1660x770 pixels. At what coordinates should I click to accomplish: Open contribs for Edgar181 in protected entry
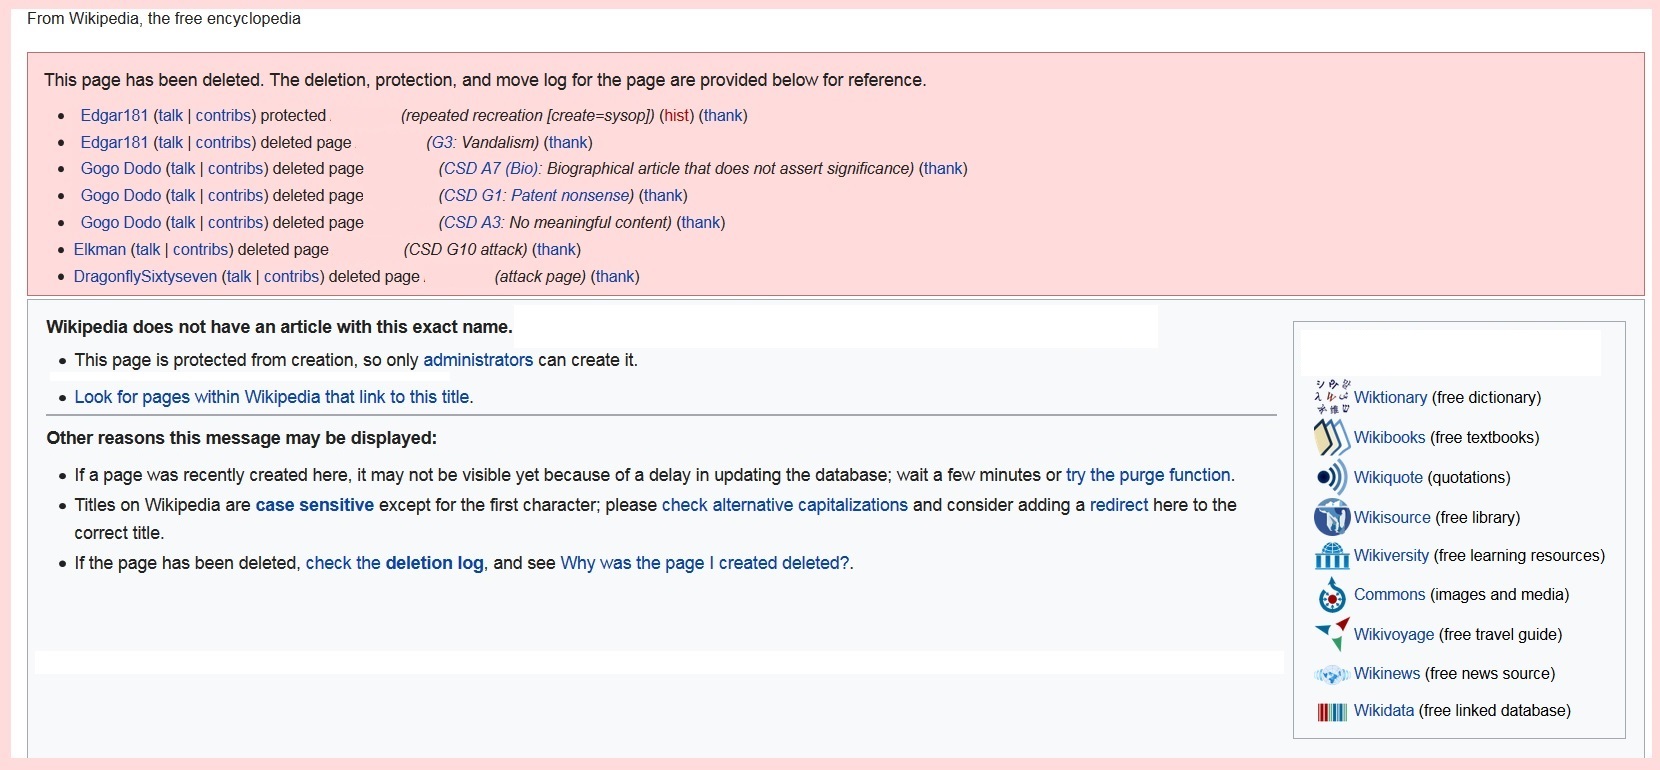(224, 115)
